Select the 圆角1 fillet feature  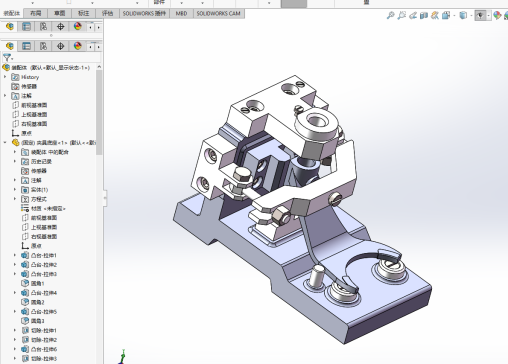[33, 283]
